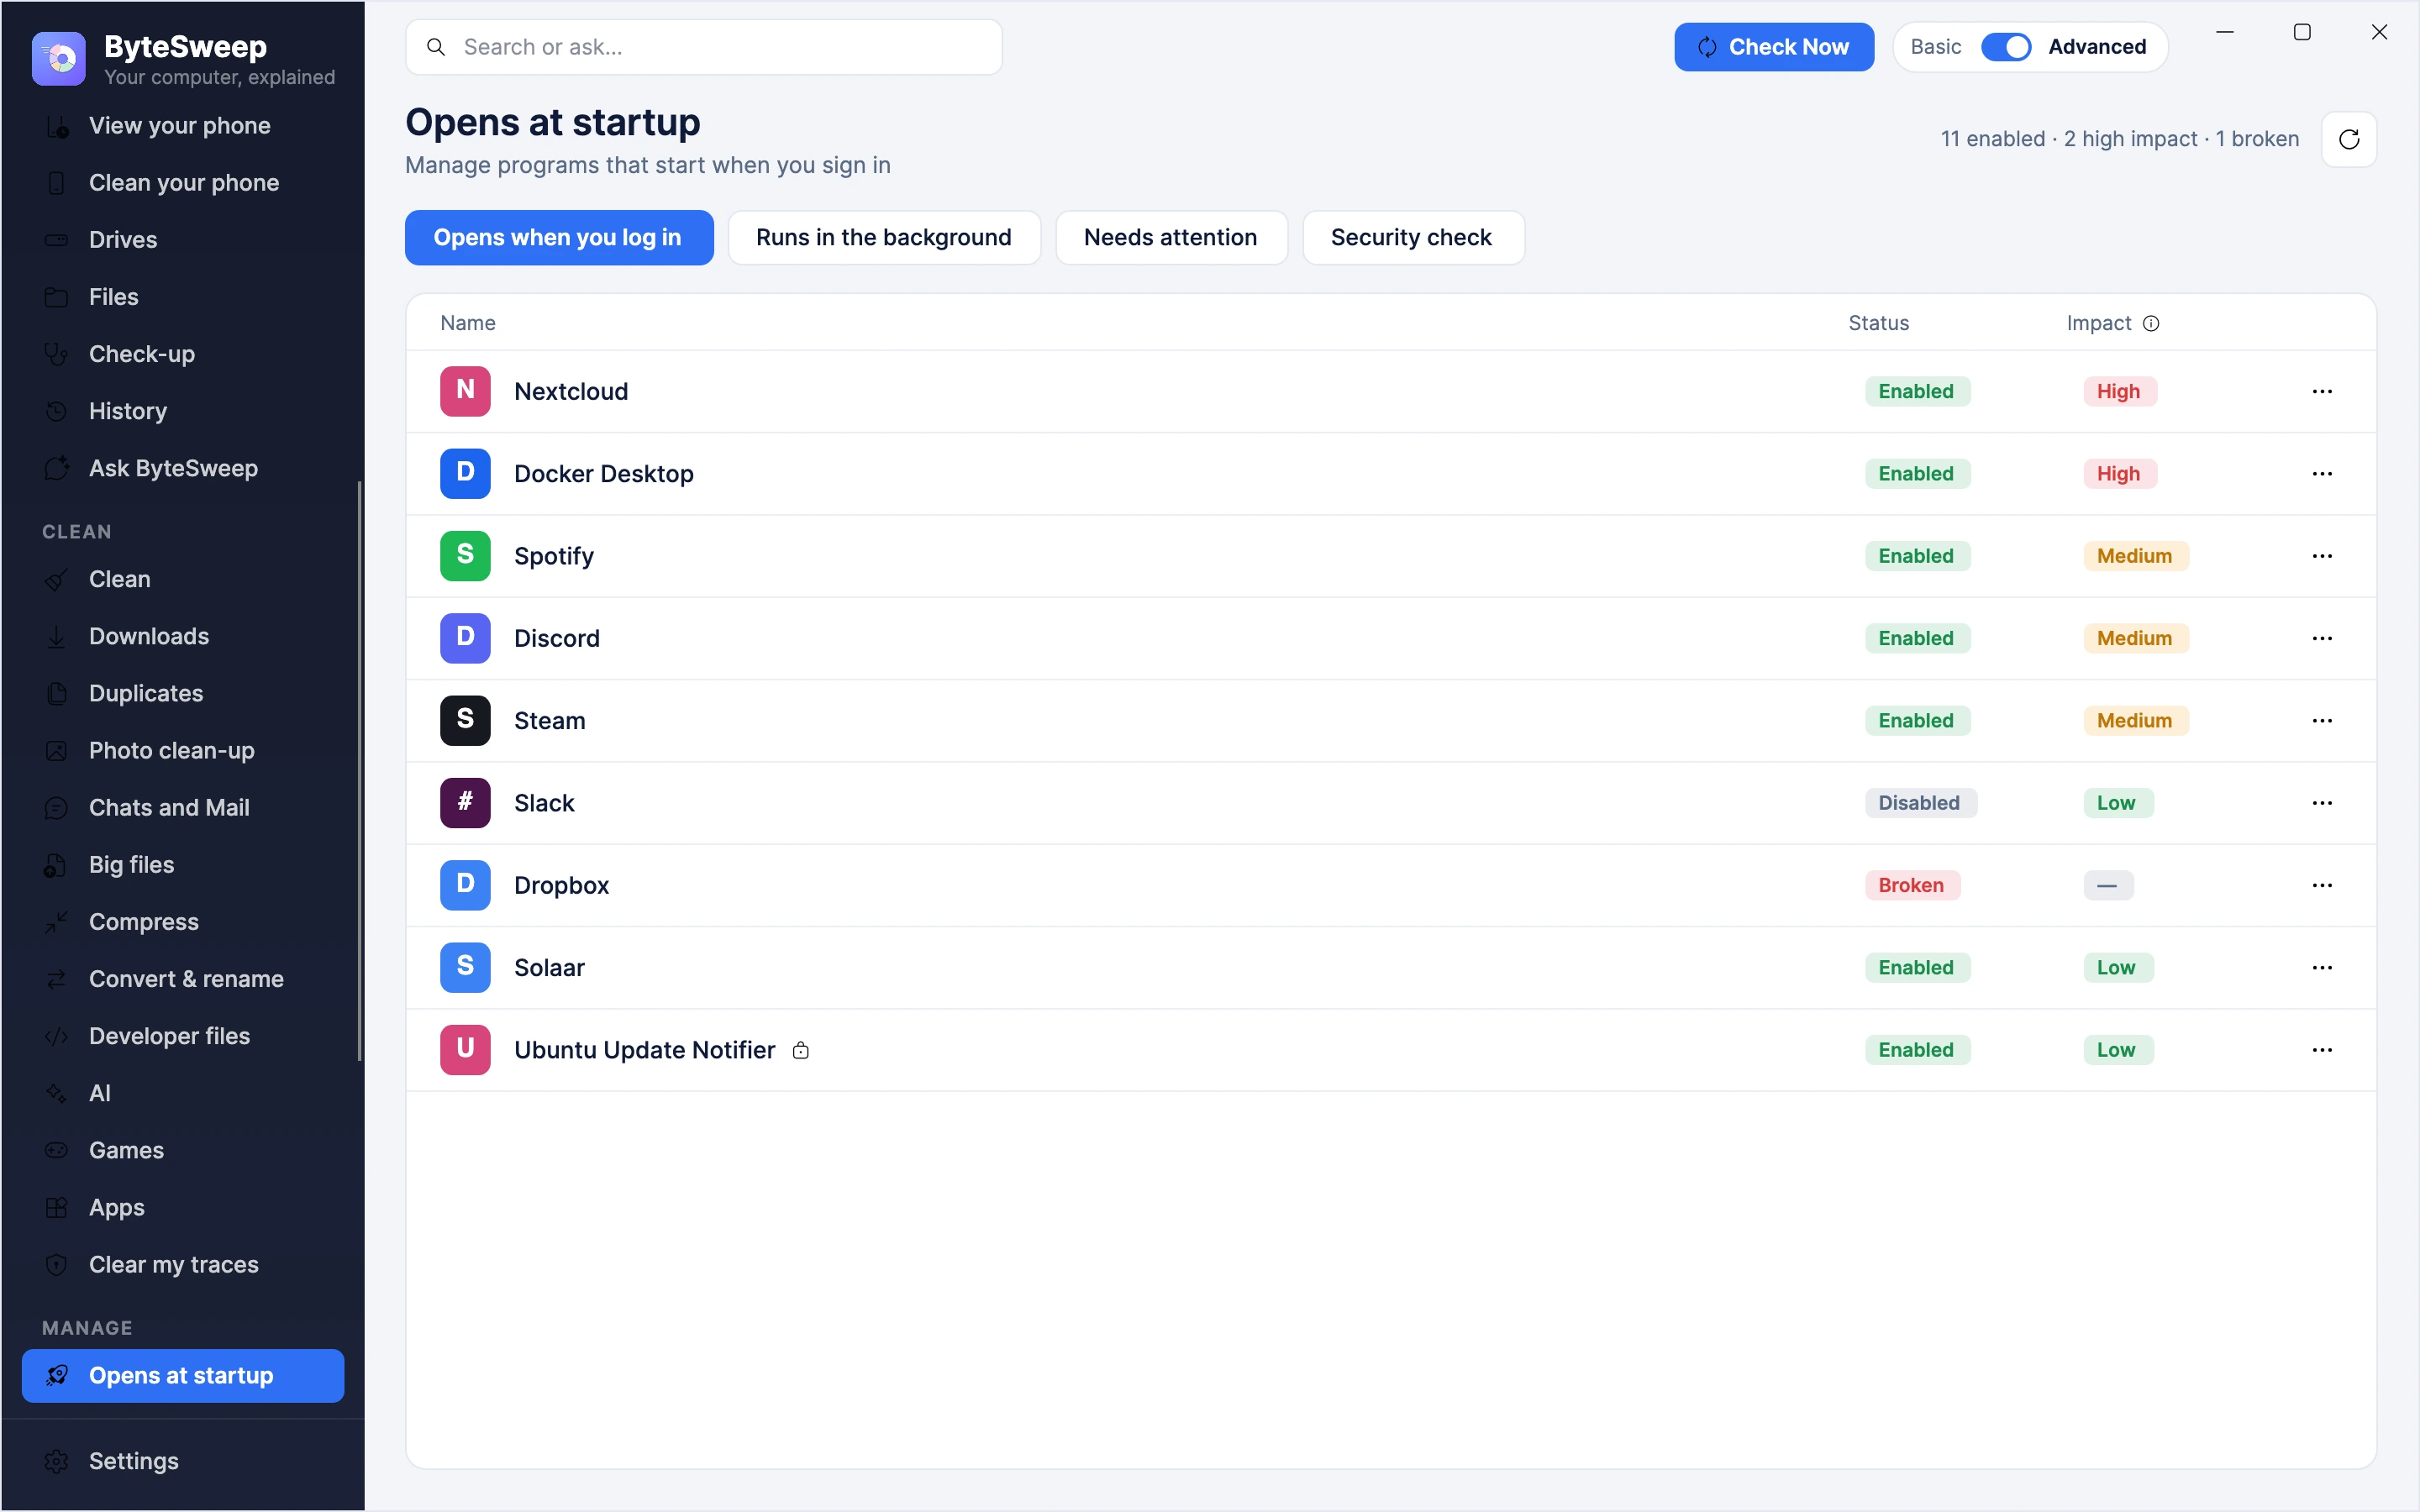Click the Dropbox app icon
This screenshot has width=2420, height=1512.
[465, 885]
